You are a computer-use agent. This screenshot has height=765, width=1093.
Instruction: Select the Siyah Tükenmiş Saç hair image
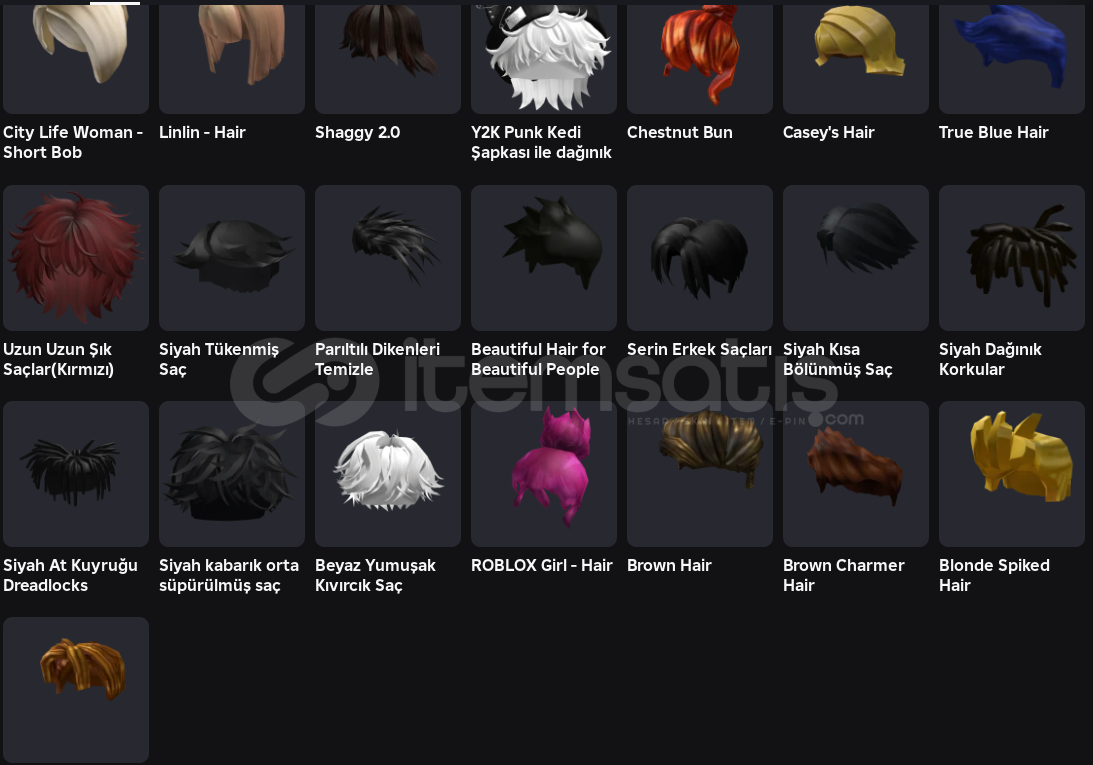(232, 258)
